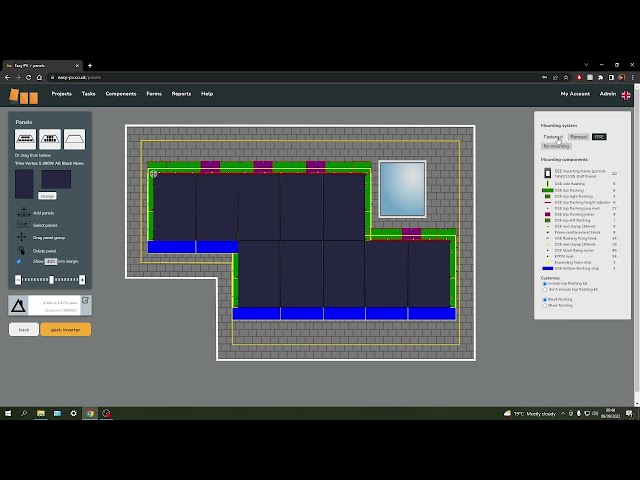Click the zoom slider handle
The width and height of the screenshot is (640, 480).
pyautogui.click(x=51, y=280)
